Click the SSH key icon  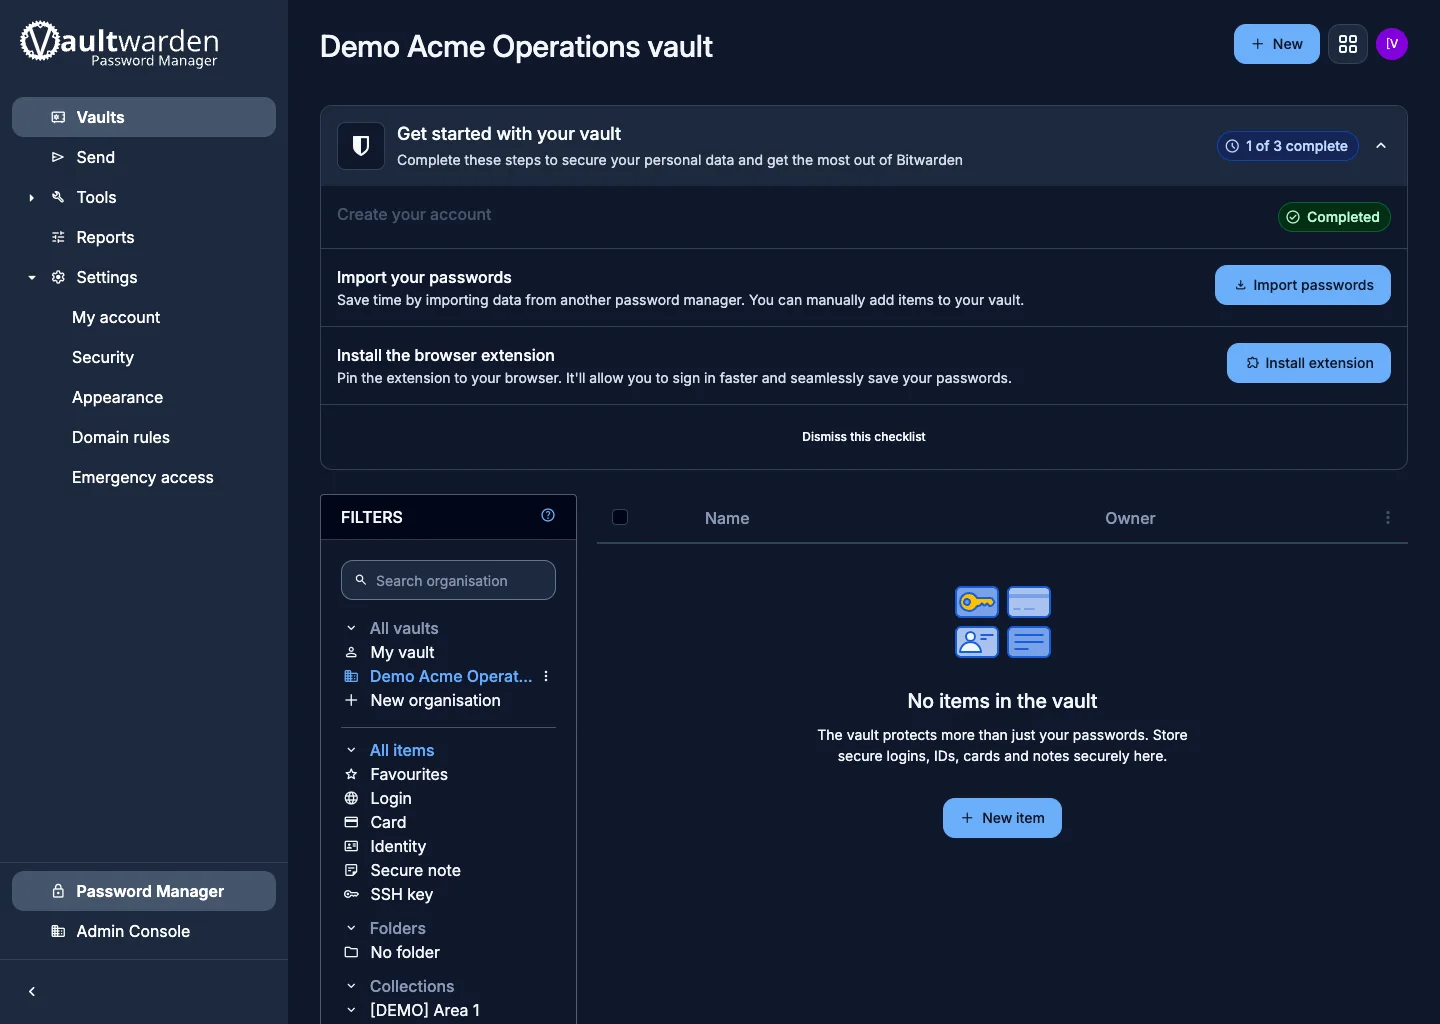pos(351,894)
